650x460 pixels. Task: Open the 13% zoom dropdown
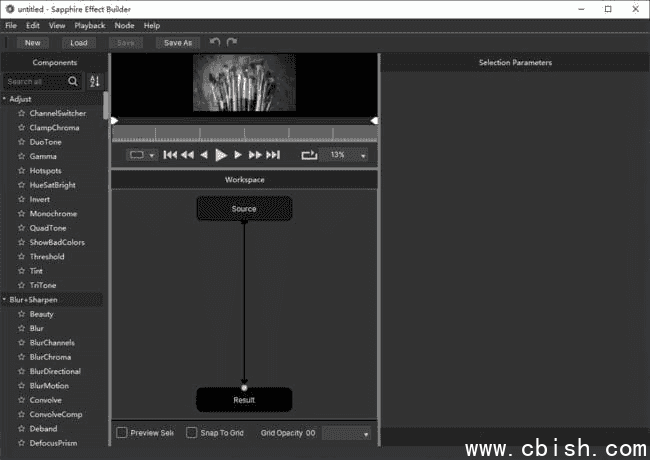344,155
